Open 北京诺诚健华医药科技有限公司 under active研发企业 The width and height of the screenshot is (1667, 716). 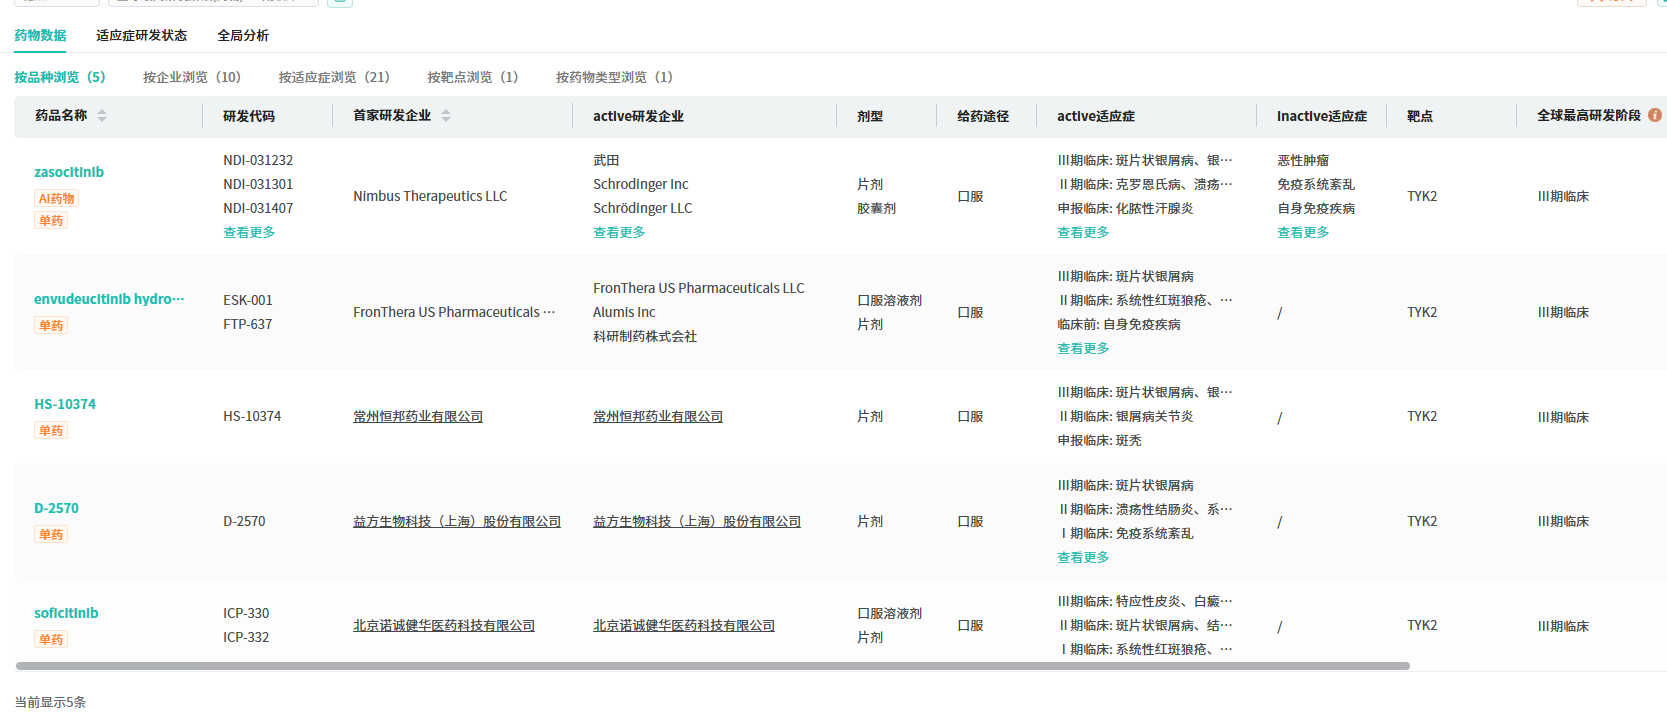tap(684, 626)
